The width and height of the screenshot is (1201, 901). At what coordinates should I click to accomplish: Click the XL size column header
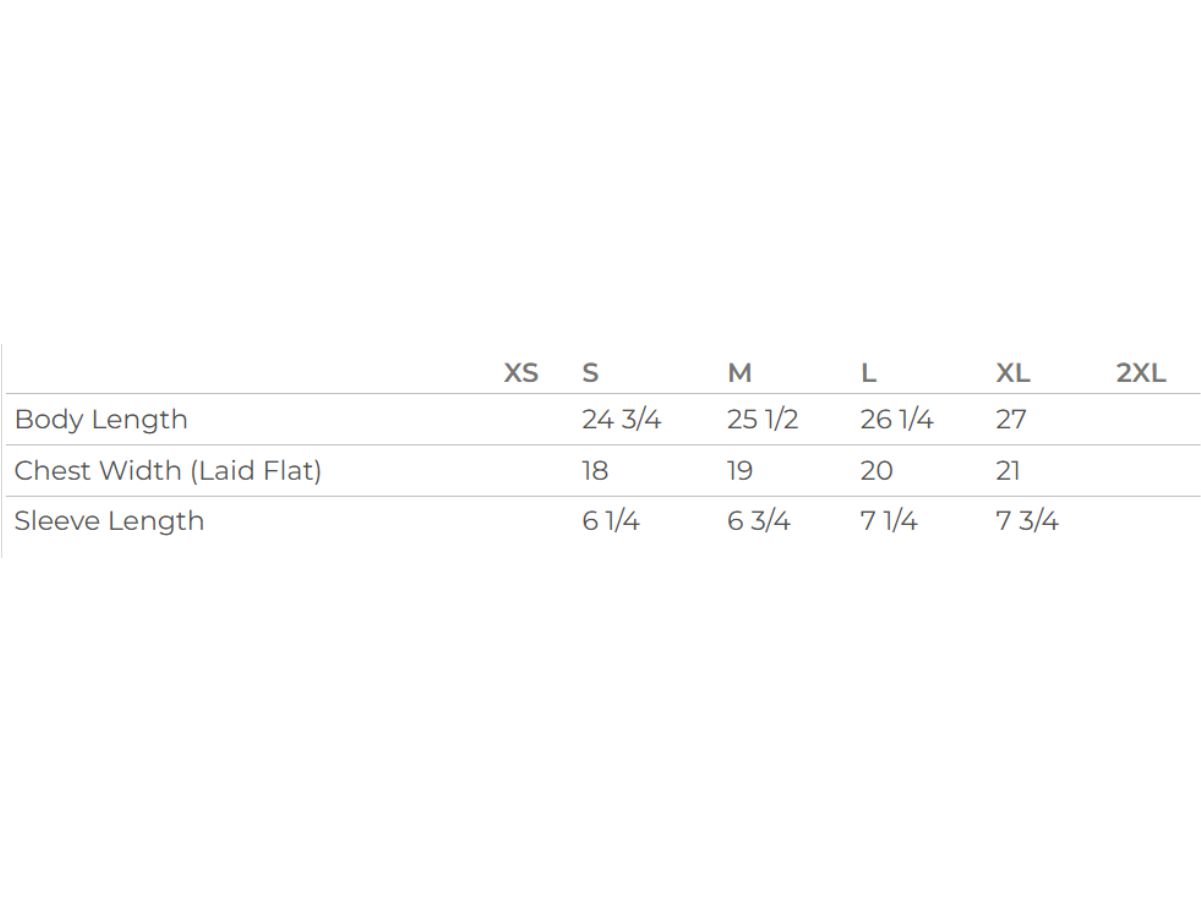1012,373
